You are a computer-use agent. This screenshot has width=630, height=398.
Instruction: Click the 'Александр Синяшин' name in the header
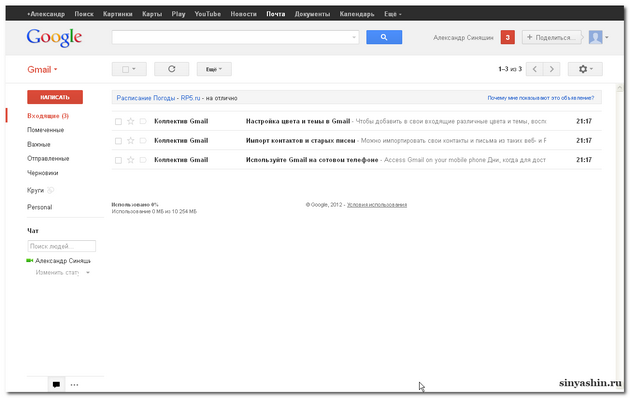(463, 37)
